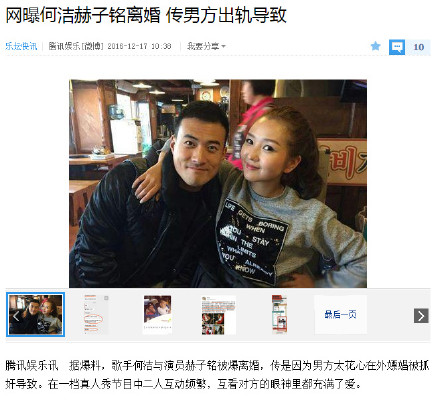Click the 微博 link beside 腾讯娱乐
This screenshot has height=402, width=440.
pyautogui.click(x=93, y=46)
